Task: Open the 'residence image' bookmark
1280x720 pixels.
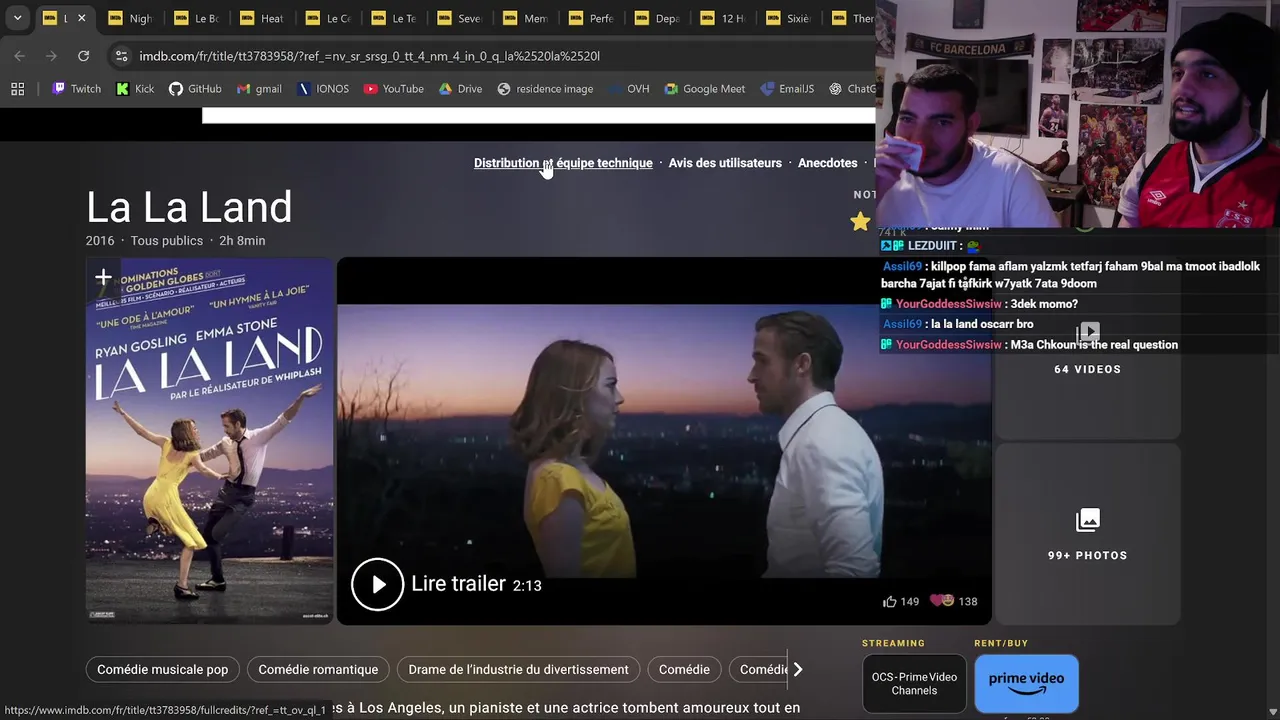Action: point(545,89)
